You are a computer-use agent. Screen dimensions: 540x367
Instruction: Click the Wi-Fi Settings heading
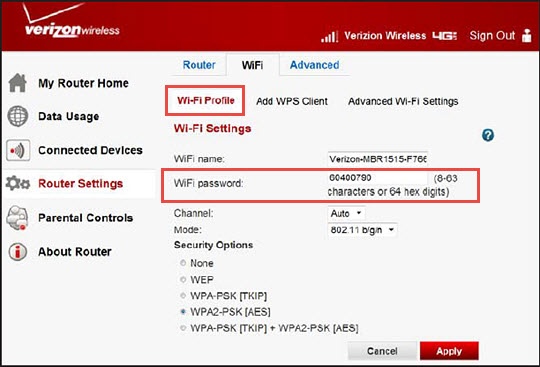click(212, 128)
